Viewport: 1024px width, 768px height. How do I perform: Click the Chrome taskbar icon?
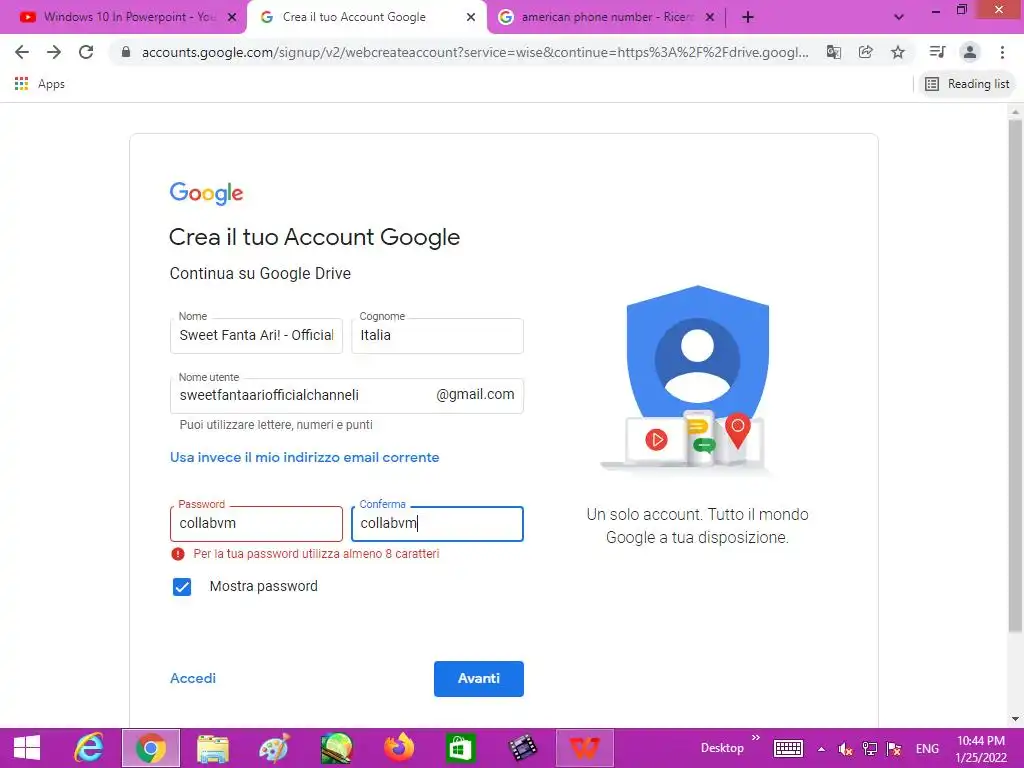click(151, 748)
